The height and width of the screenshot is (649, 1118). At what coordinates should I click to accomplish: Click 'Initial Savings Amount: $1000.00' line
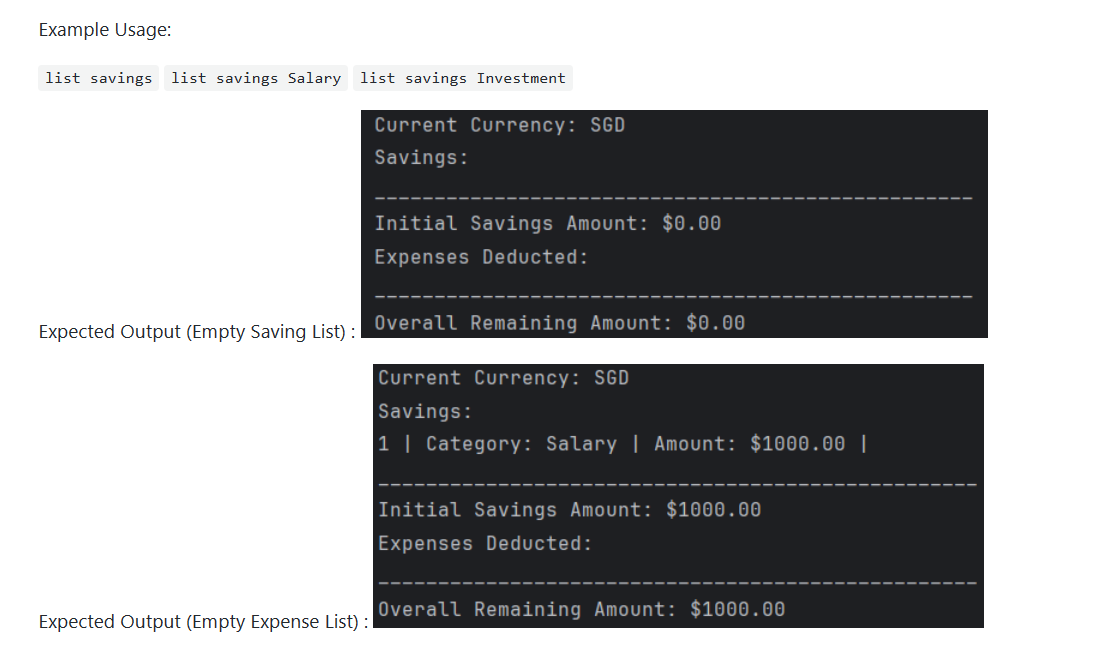pos(570,510)
